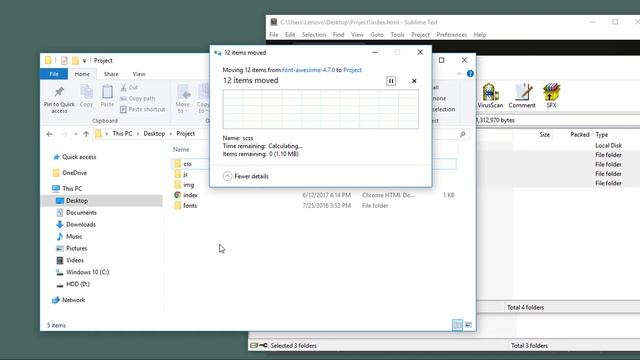
Task: Select Downloads in the navigation pane
Action: tap(76, 224)
